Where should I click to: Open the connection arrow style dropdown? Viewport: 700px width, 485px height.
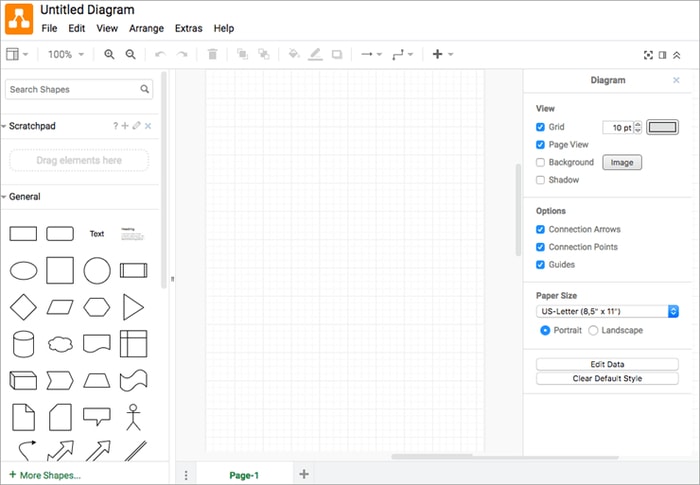(x=371, y=54)
